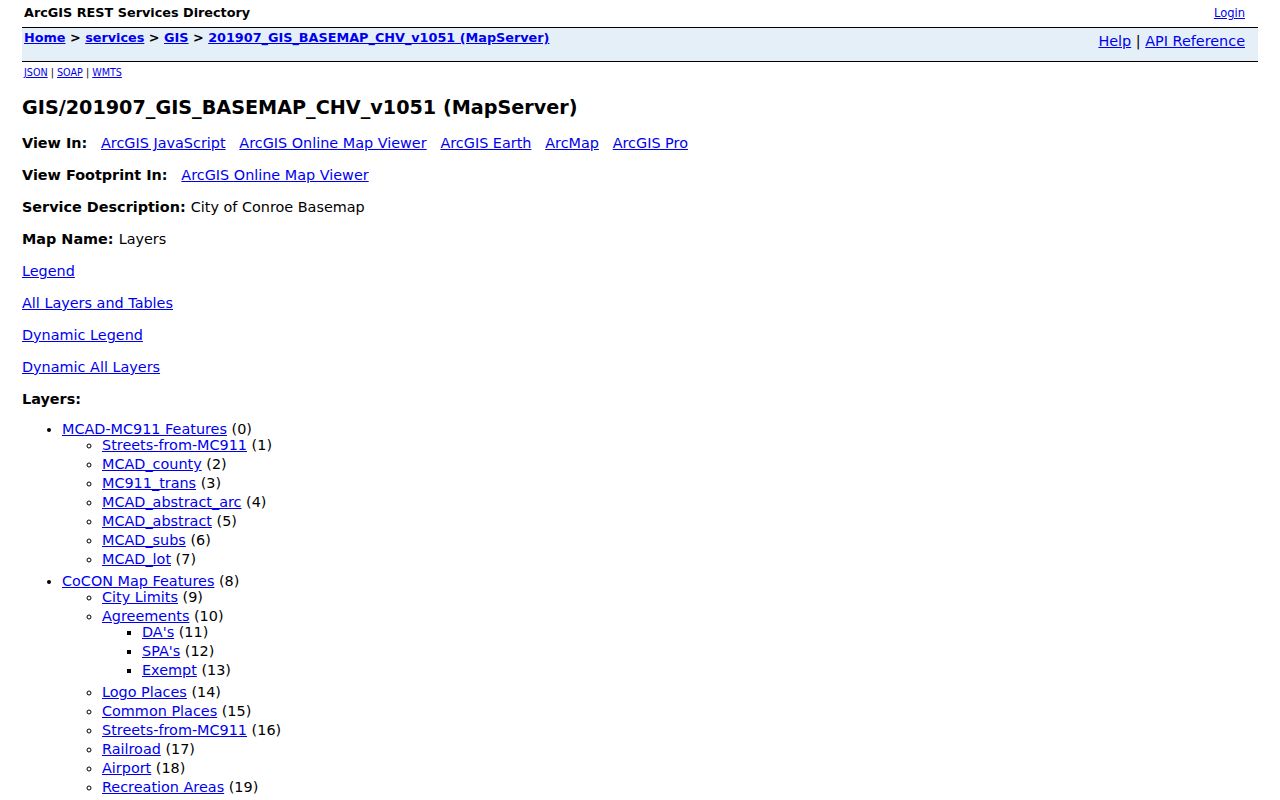Open the Railroad layer
The height and width of the screenshot is (800, 1280).
point(131,749)
